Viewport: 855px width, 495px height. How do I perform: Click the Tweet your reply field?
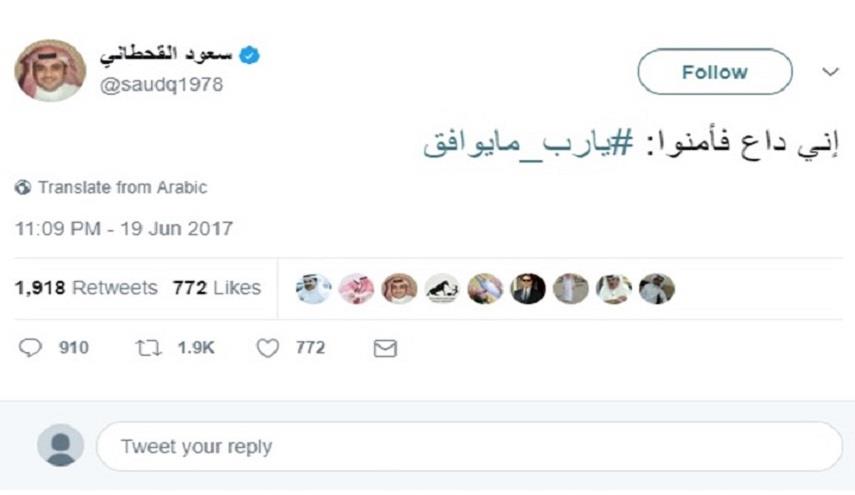(x=468, y=446)
